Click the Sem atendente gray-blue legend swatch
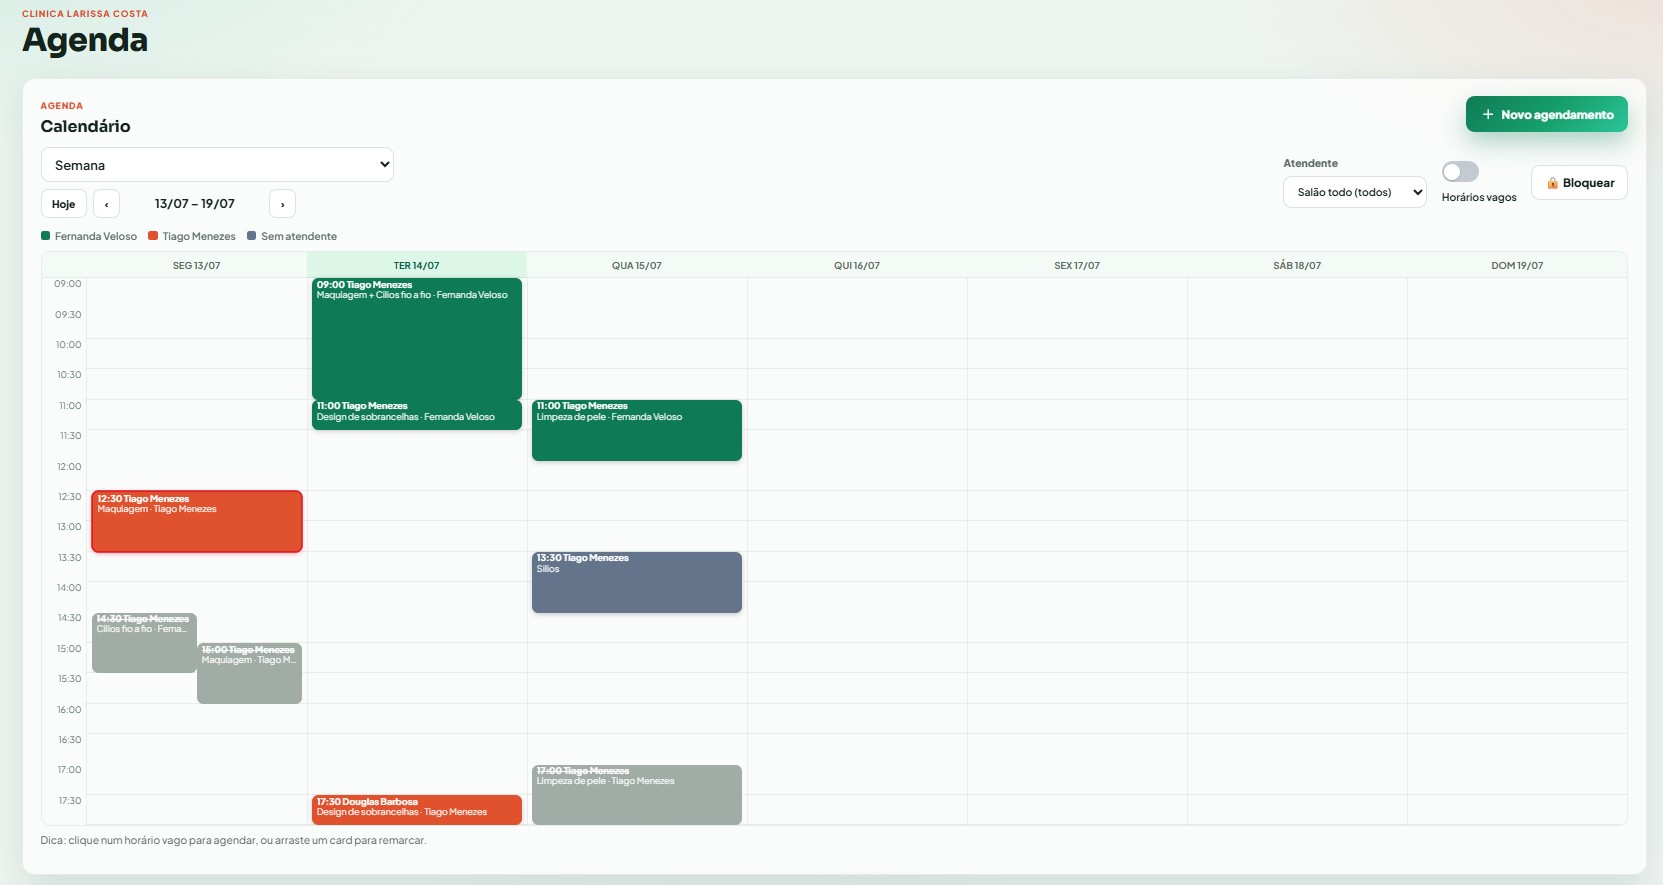Image resolution: width=1663 pixels, height=885 pixels. tap(252, 236)
